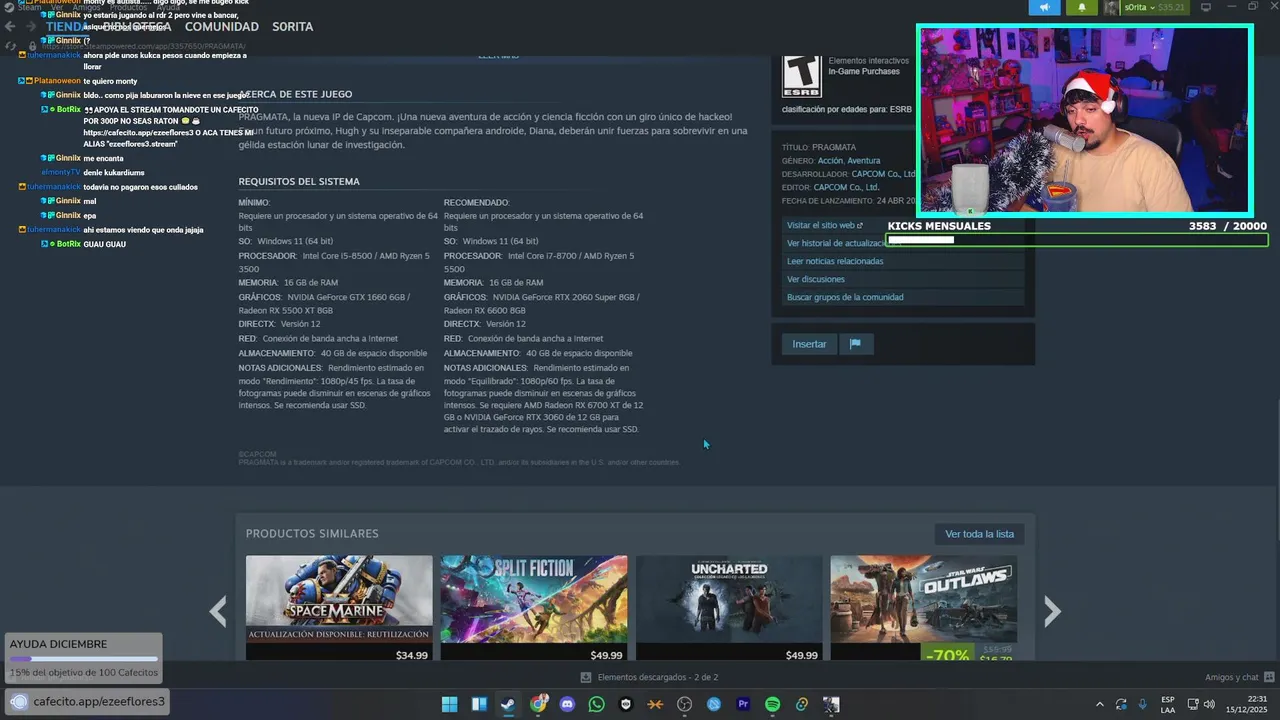This screenshot has height=720, width=1280.
Task: Click the PRODUCTOS SIMILARES heading
Action: click(x=312, y=534)
